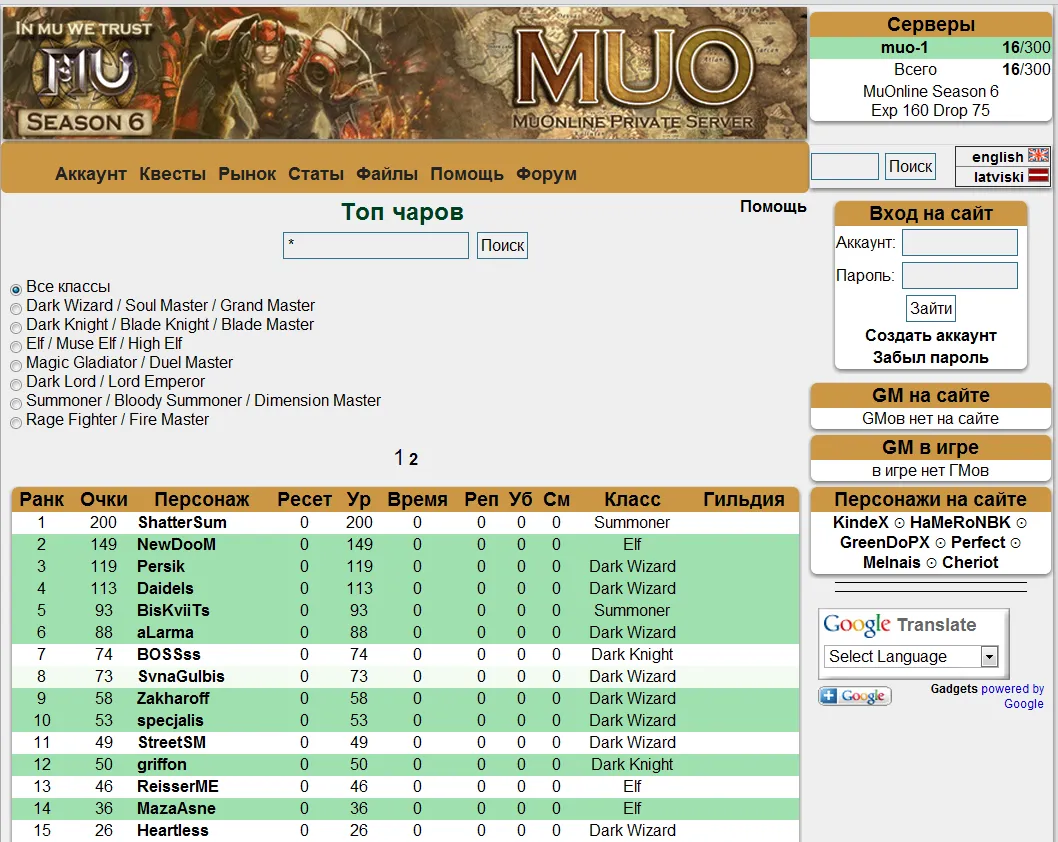Screen dimensions: 1058x842
Task: Open character specjalis
Action: (170, 721)
